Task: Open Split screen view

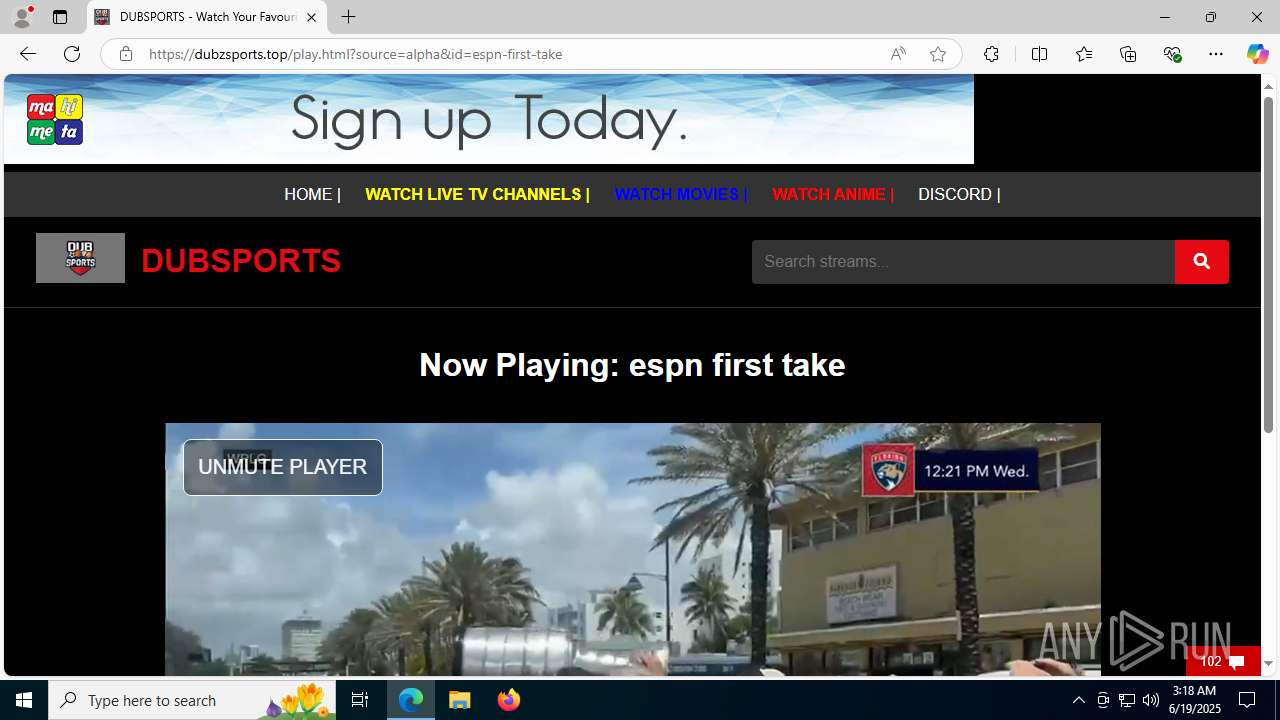Action: pyautogui.click(x=1039, y=54)
